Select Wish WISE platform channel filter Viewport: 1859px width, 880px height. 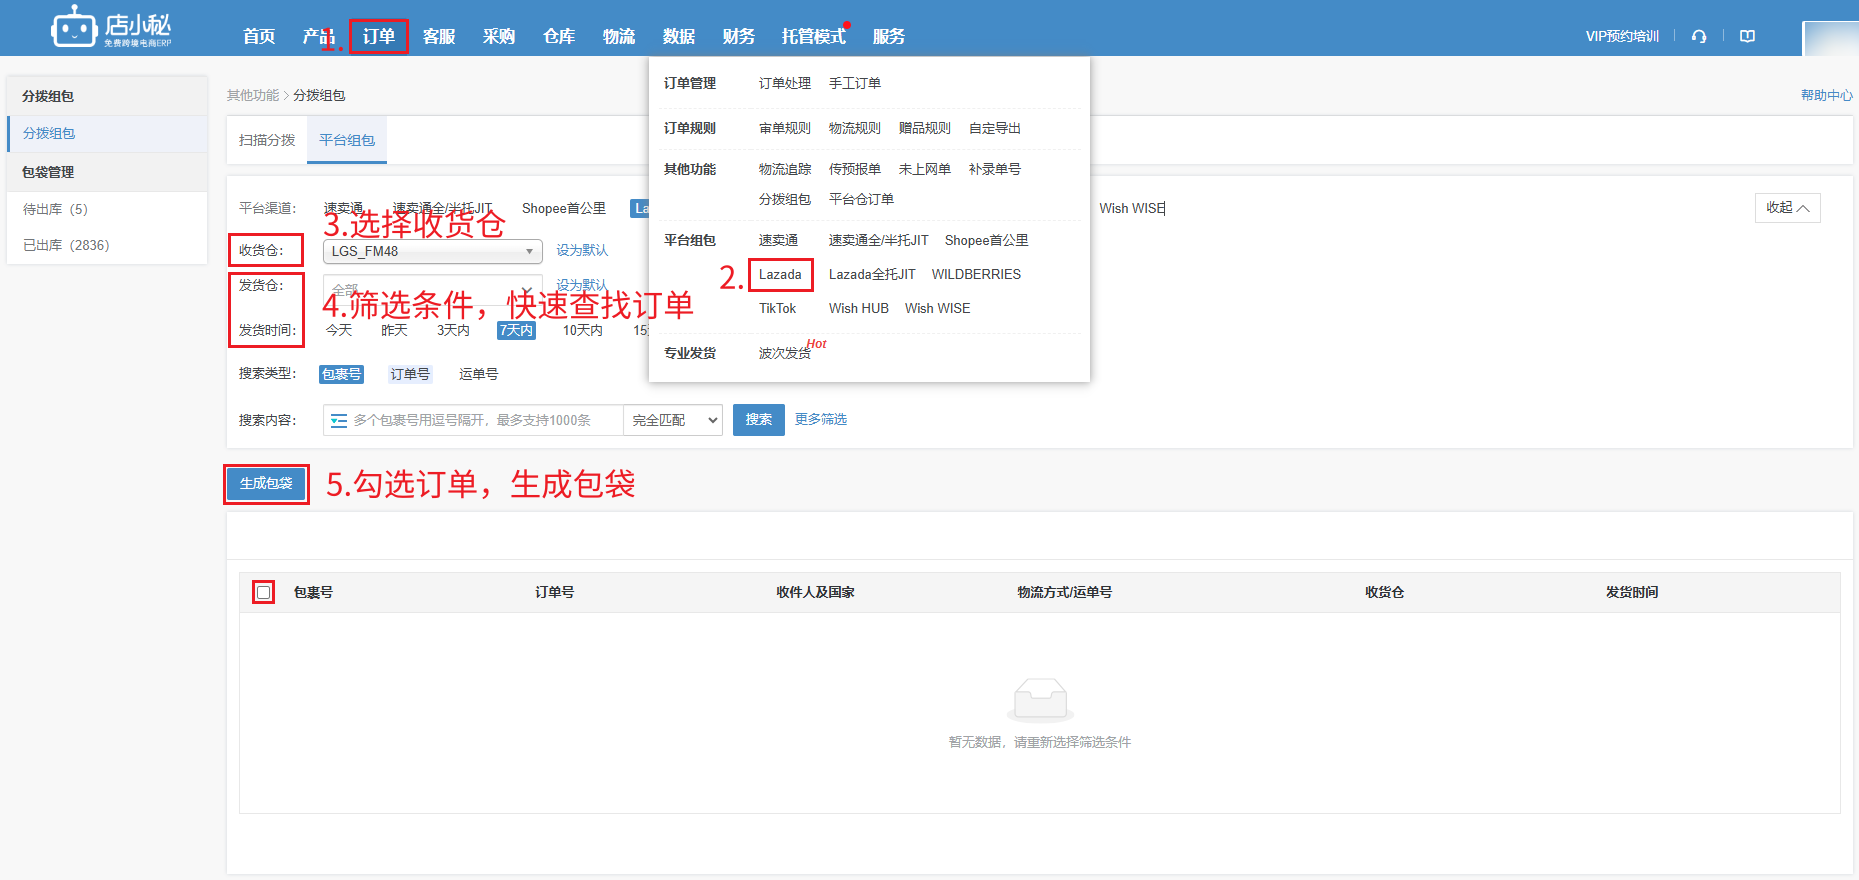coord(1132,208)
